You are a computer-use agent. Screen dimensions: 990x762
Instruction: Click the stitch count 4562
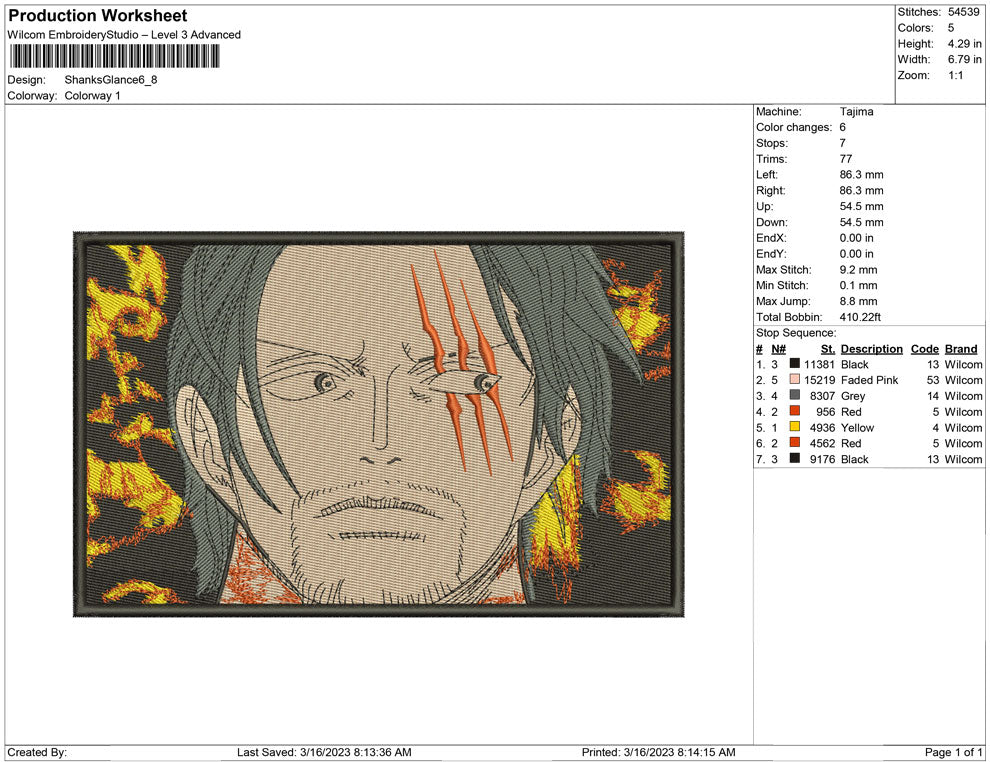(823, 443)
